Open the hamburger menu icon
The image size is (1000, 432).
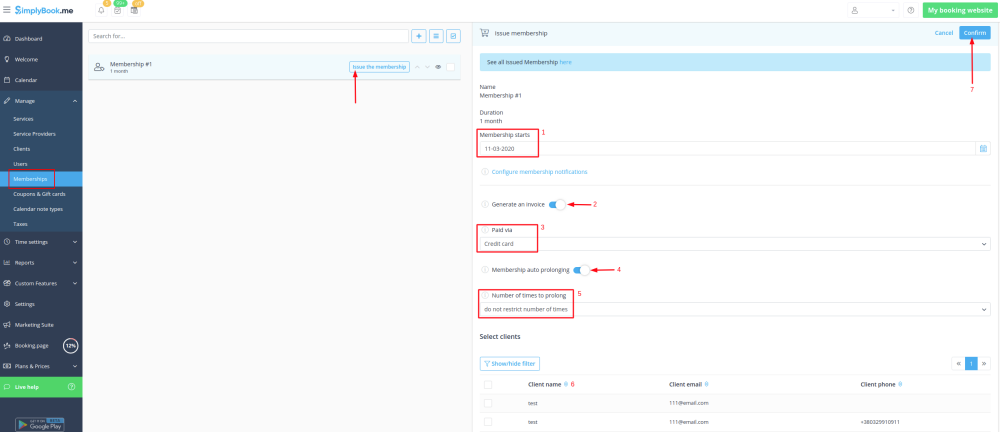6,9
